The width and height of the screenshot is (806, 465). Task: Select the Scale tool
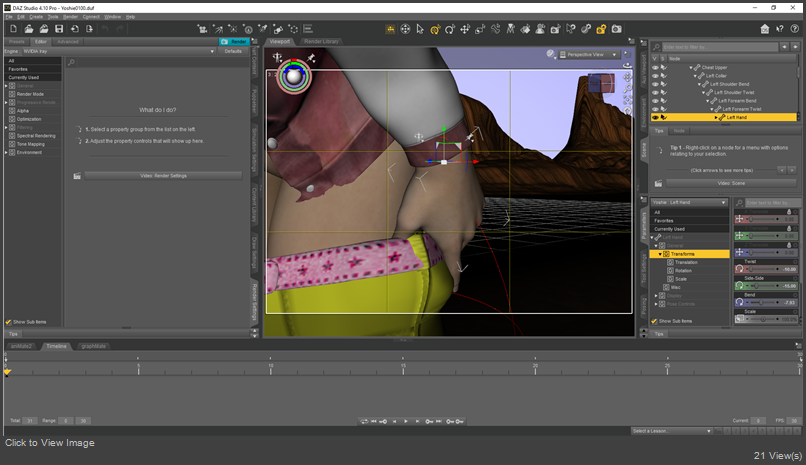click(480, 29)
